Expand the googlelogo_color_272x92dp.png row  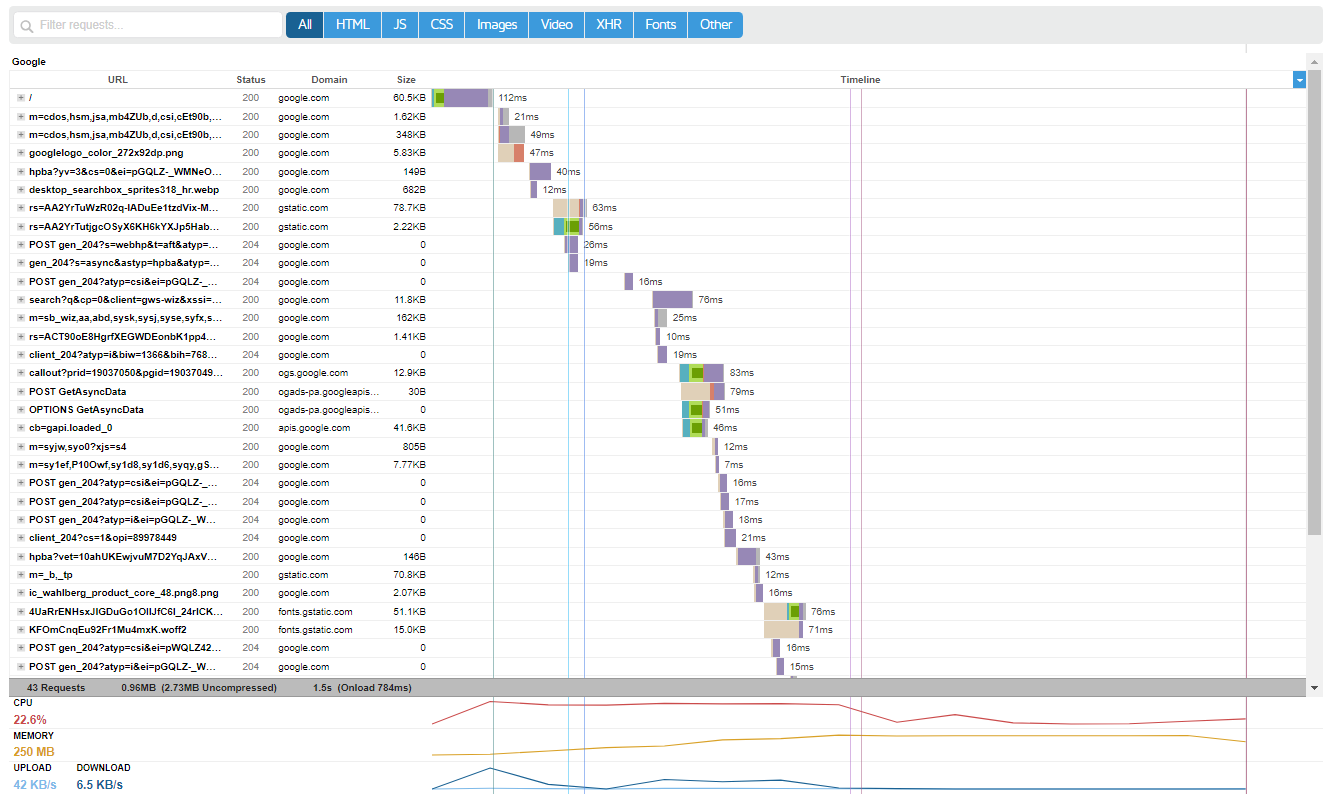[x=20, y=153]
